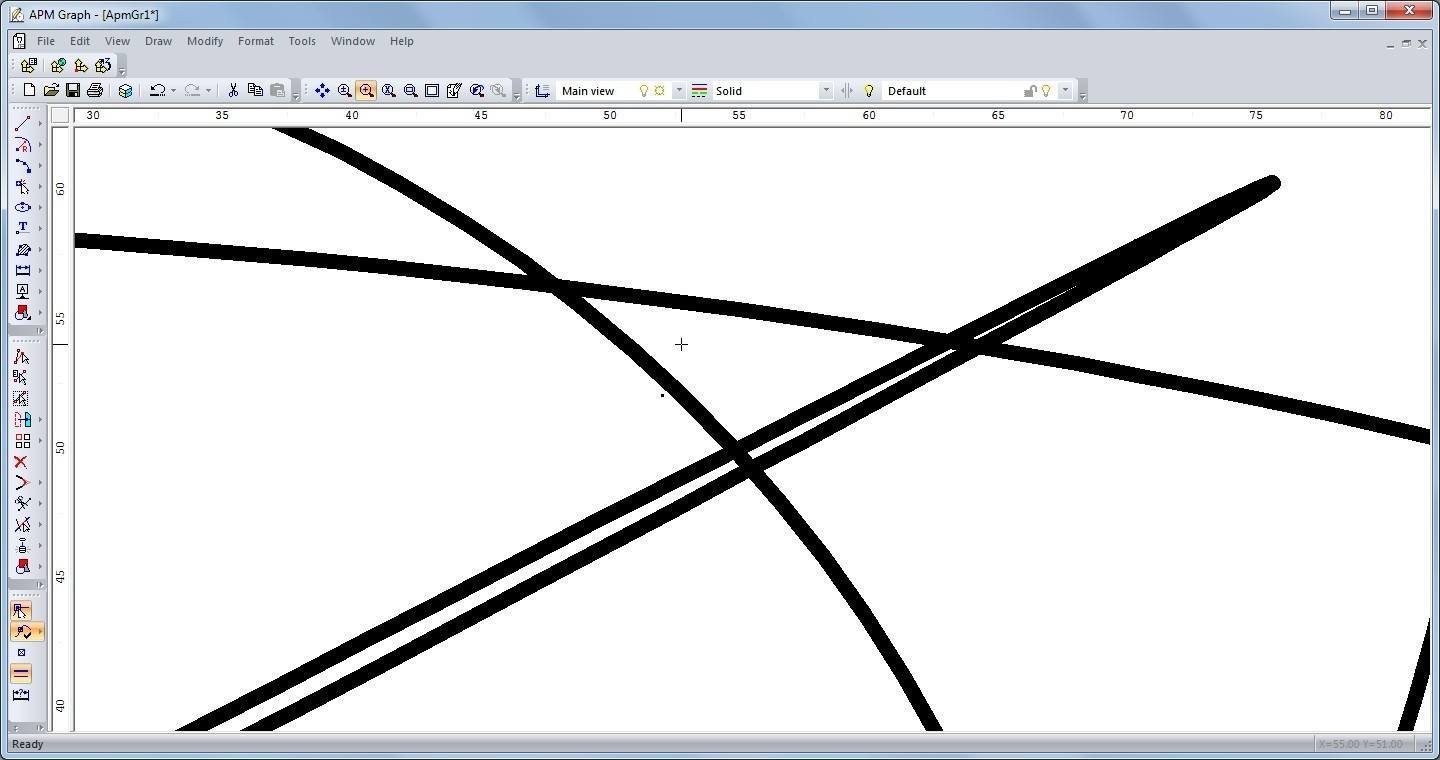Select the Arc drawing tool

tap(22, 144)
